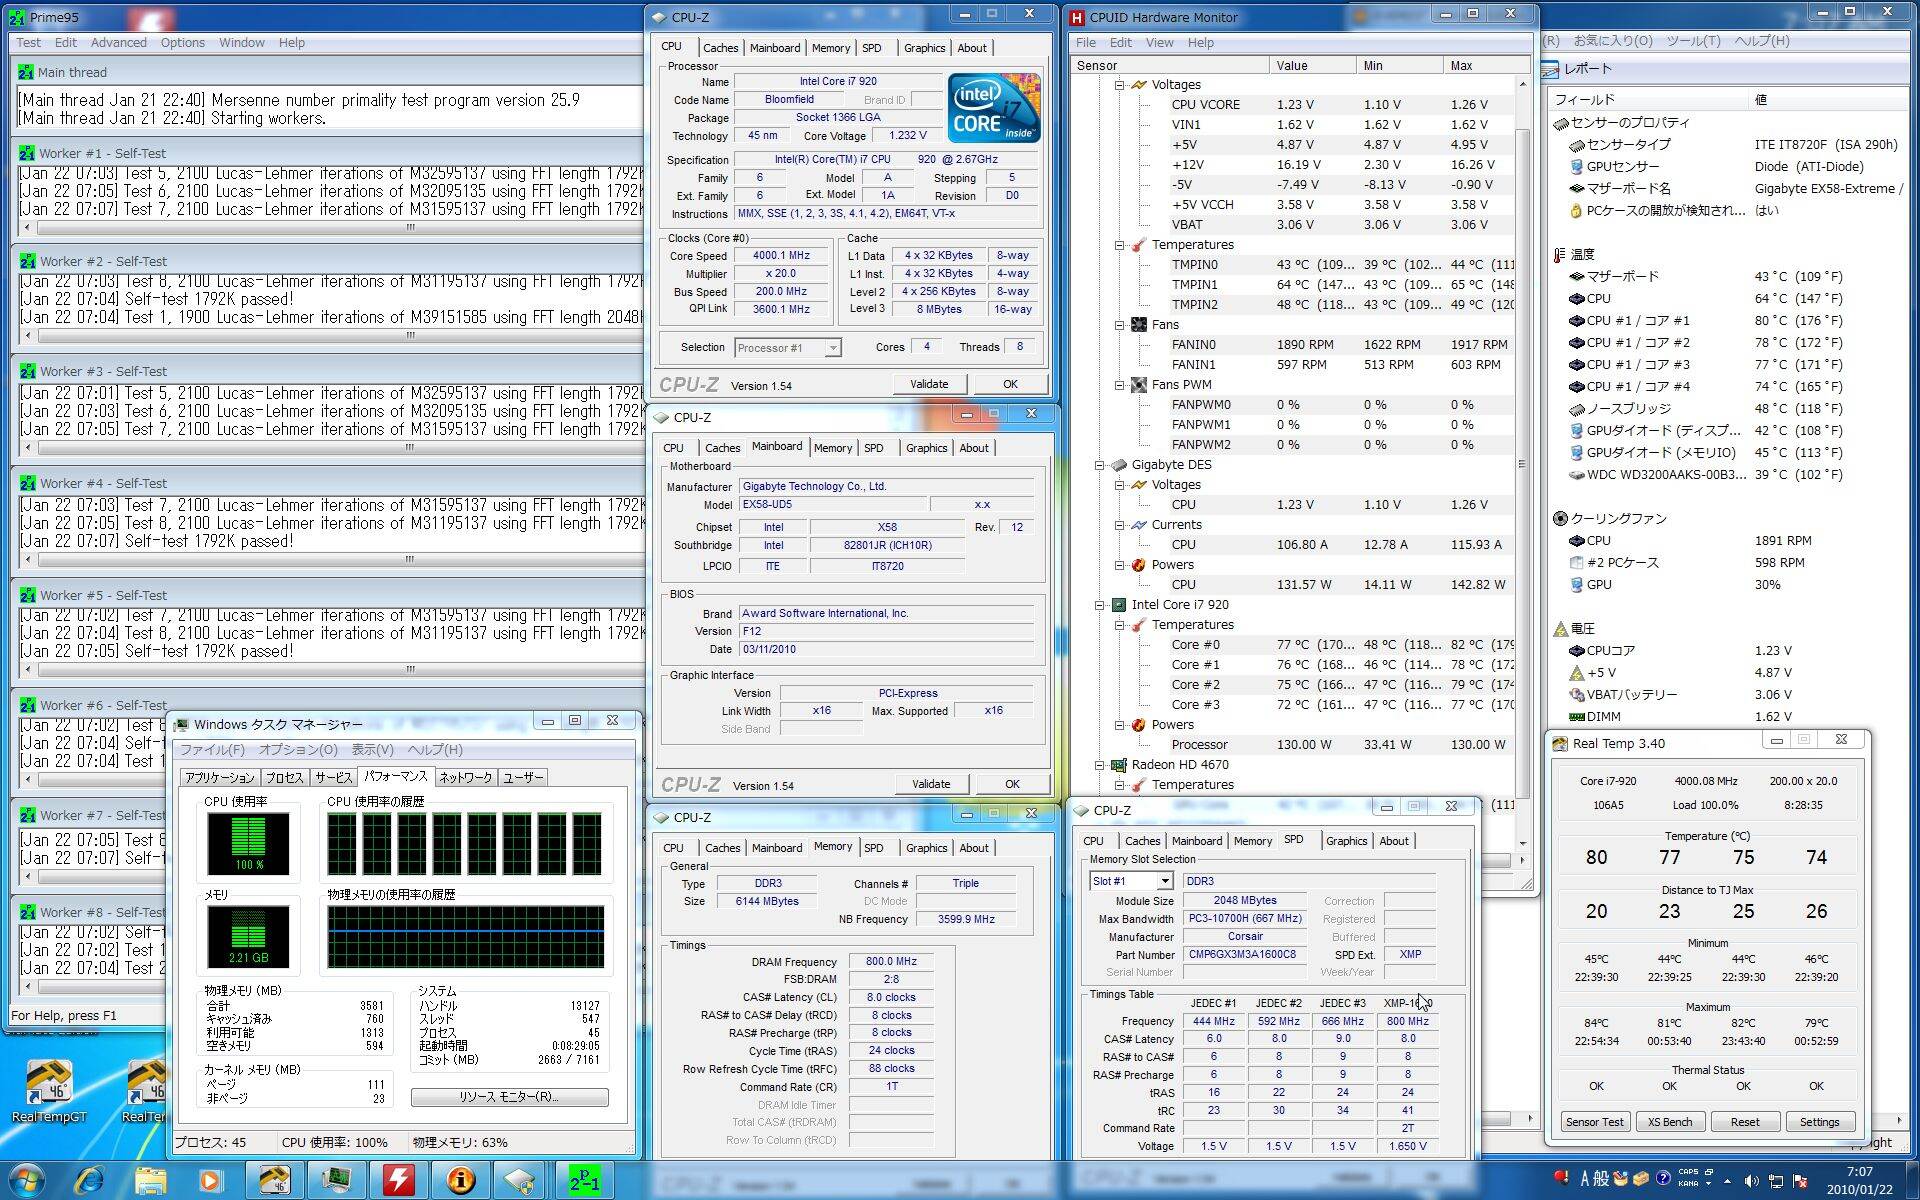1920x1200 pixels.
Task: Click the Prime95 taskbar icon
Action: (x=584, y=1180)
